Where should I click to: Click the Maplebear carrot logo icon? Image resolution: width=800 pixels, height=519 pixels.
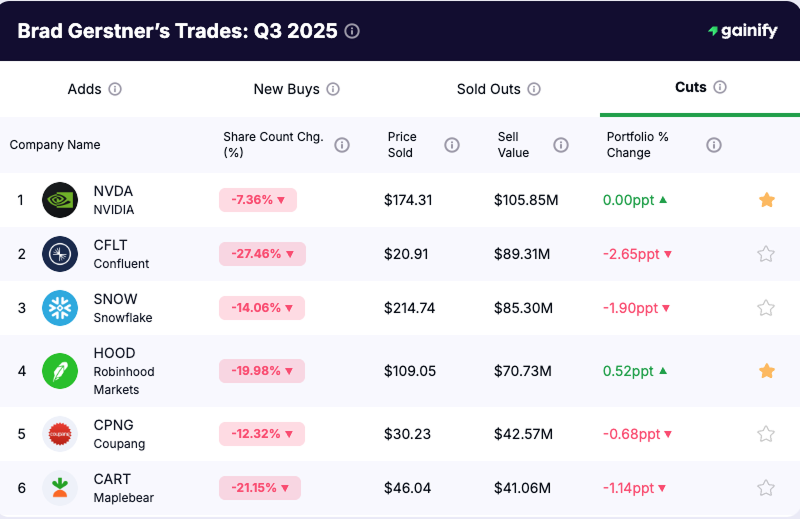[60, 488]
